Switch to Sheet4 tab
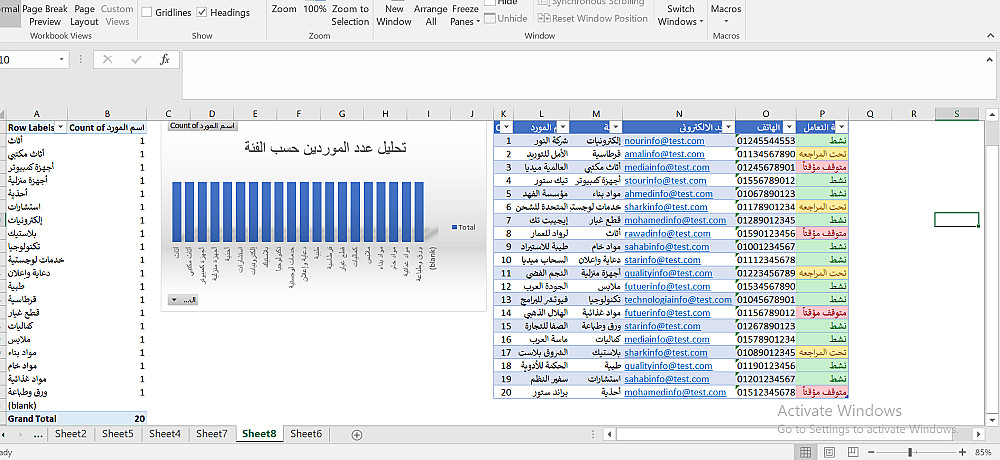 (165, 434)
